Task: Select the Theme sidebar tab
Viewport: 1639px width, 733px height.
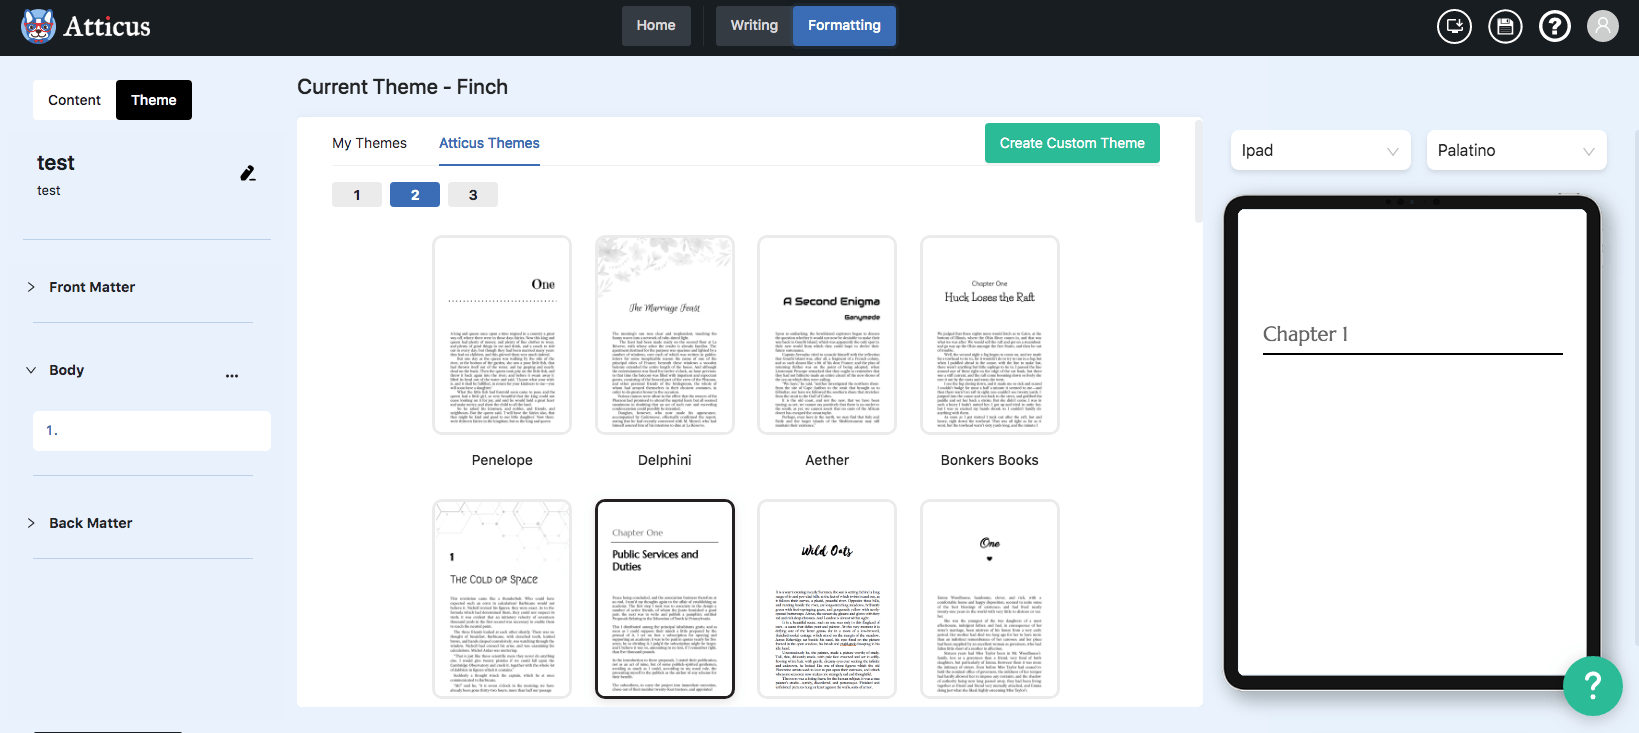Action: [x=154, y=100]
